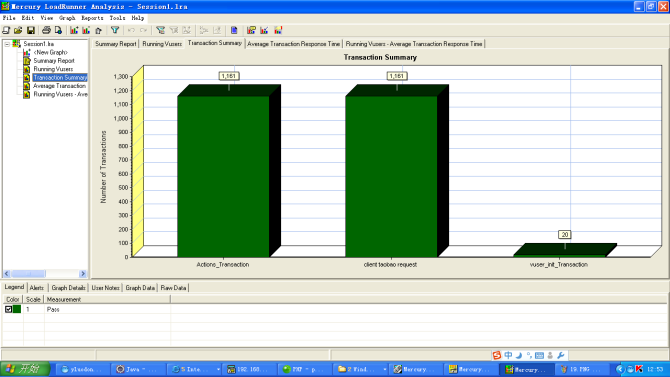Save the session with the floppy disk icon
670x377 pixels.
[31, 30]
